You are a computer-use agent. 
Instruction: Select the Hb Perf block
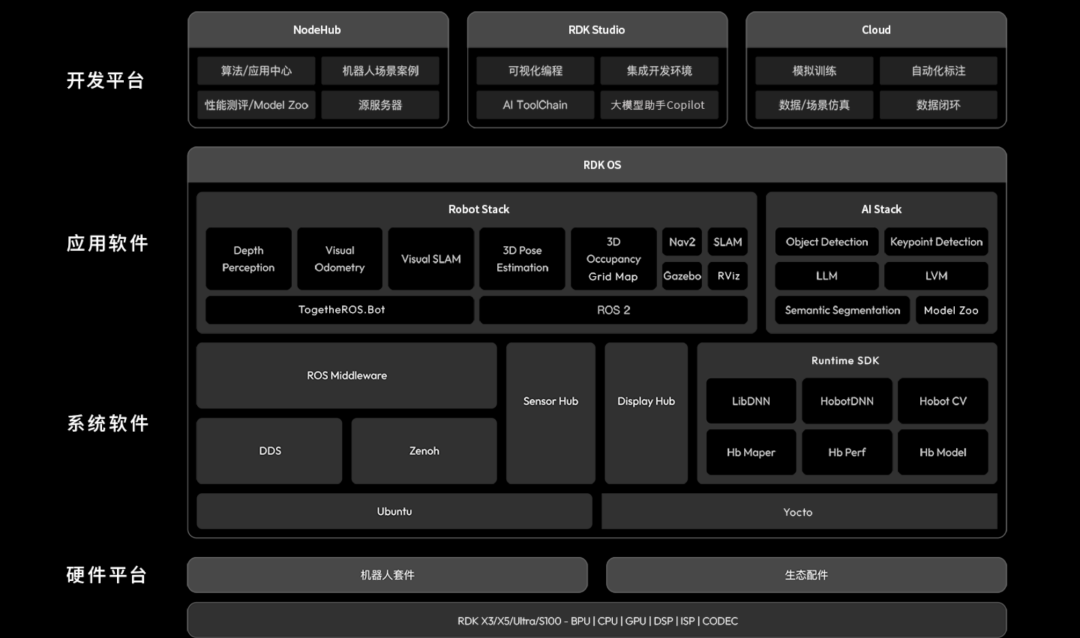847,452
